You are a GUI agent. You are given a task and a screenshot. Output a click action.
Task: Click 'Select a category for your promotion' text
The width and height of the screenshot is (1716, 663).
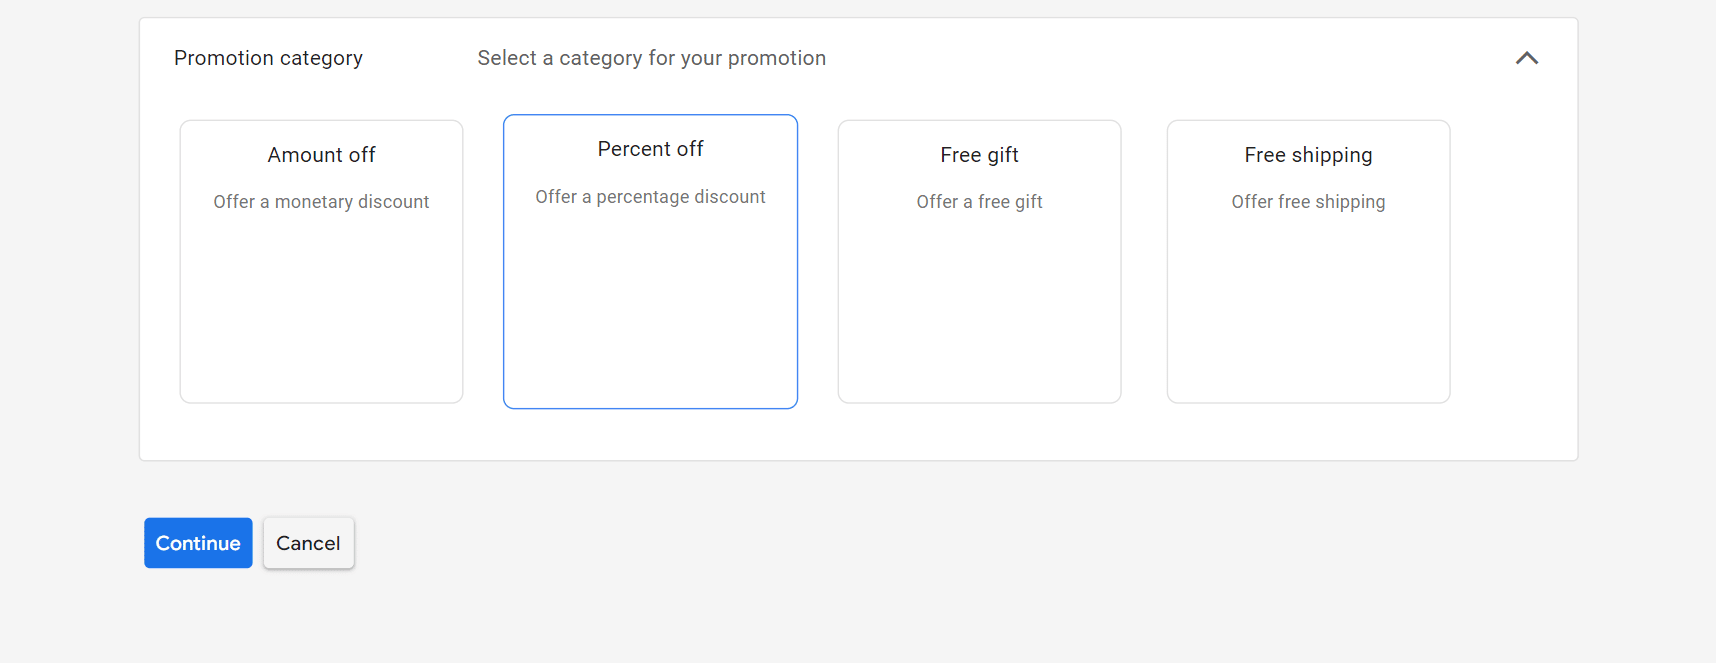click(x=651, y=58)
